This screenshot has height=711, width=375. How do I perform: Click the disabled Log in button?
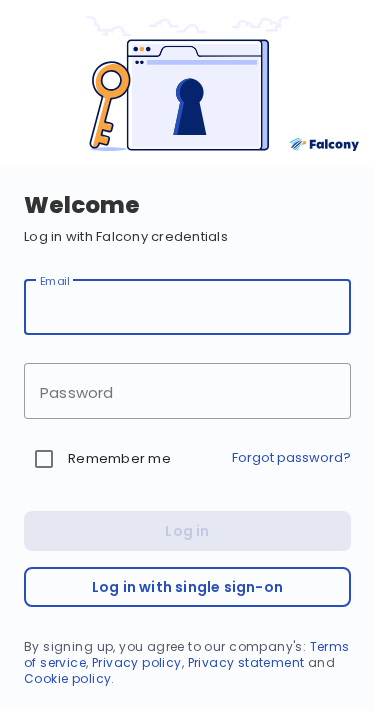pyautogui.click(x=187, y=531)
